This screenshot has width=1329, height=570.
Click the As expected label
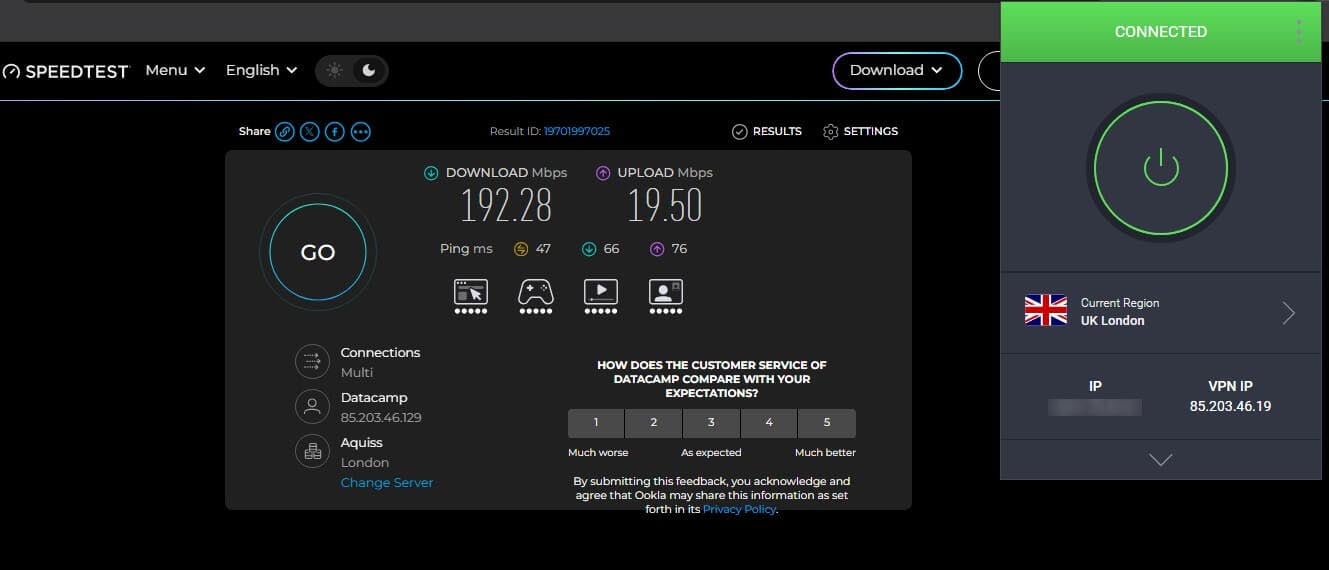tap(712, 453)
